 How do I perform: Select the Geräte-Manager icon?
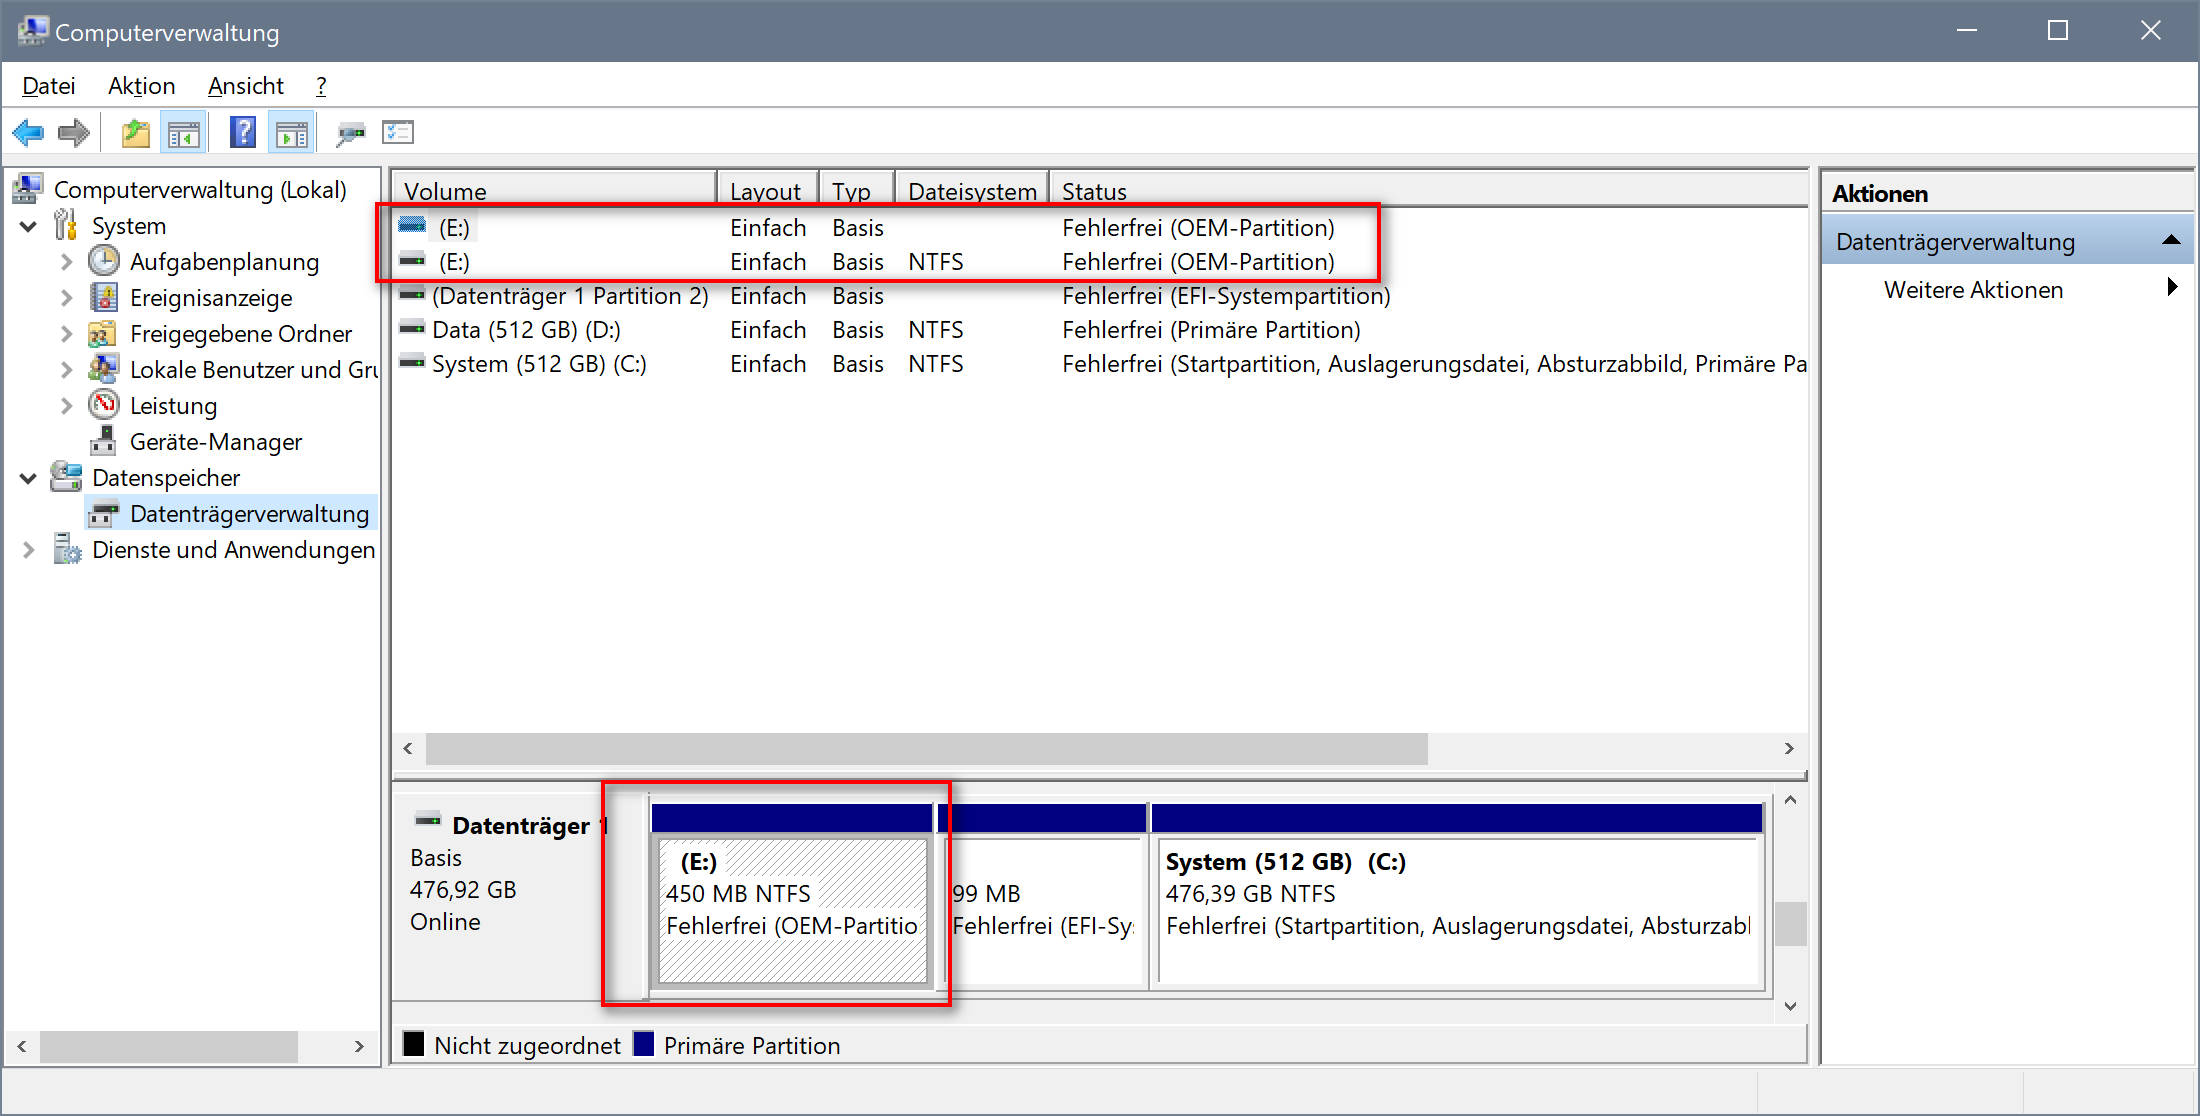click(x=104, y=441)
